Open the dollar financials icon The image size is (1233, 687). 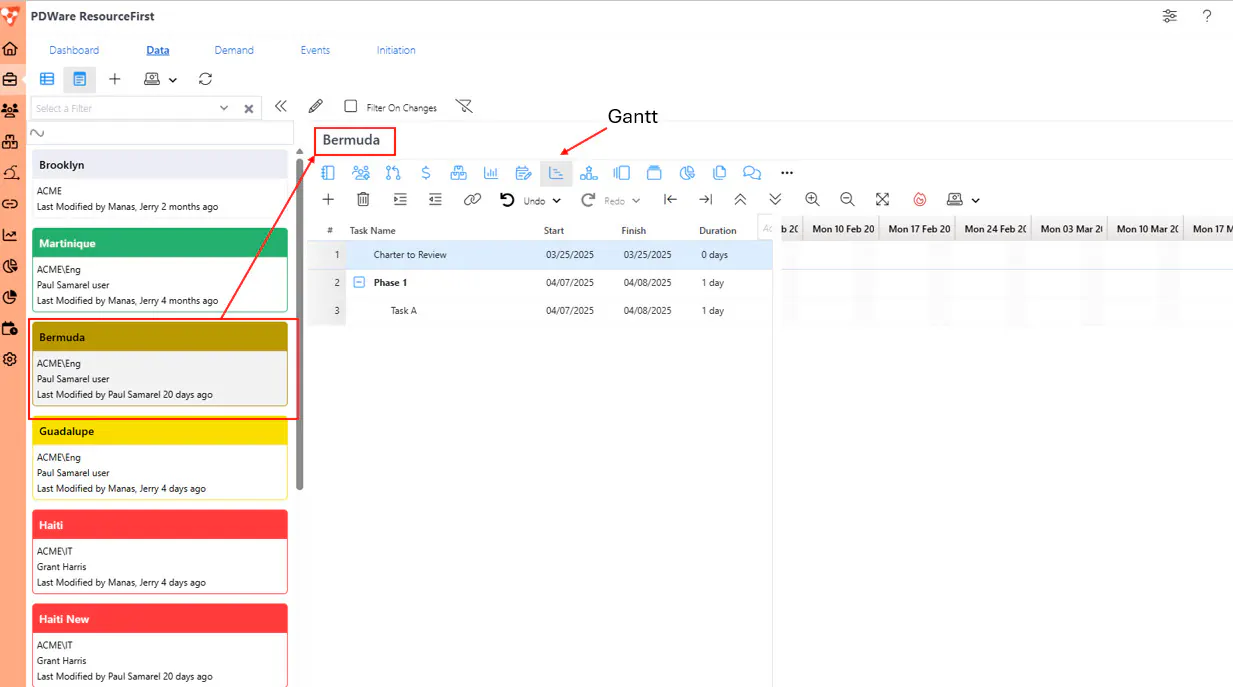click(426, 173)
